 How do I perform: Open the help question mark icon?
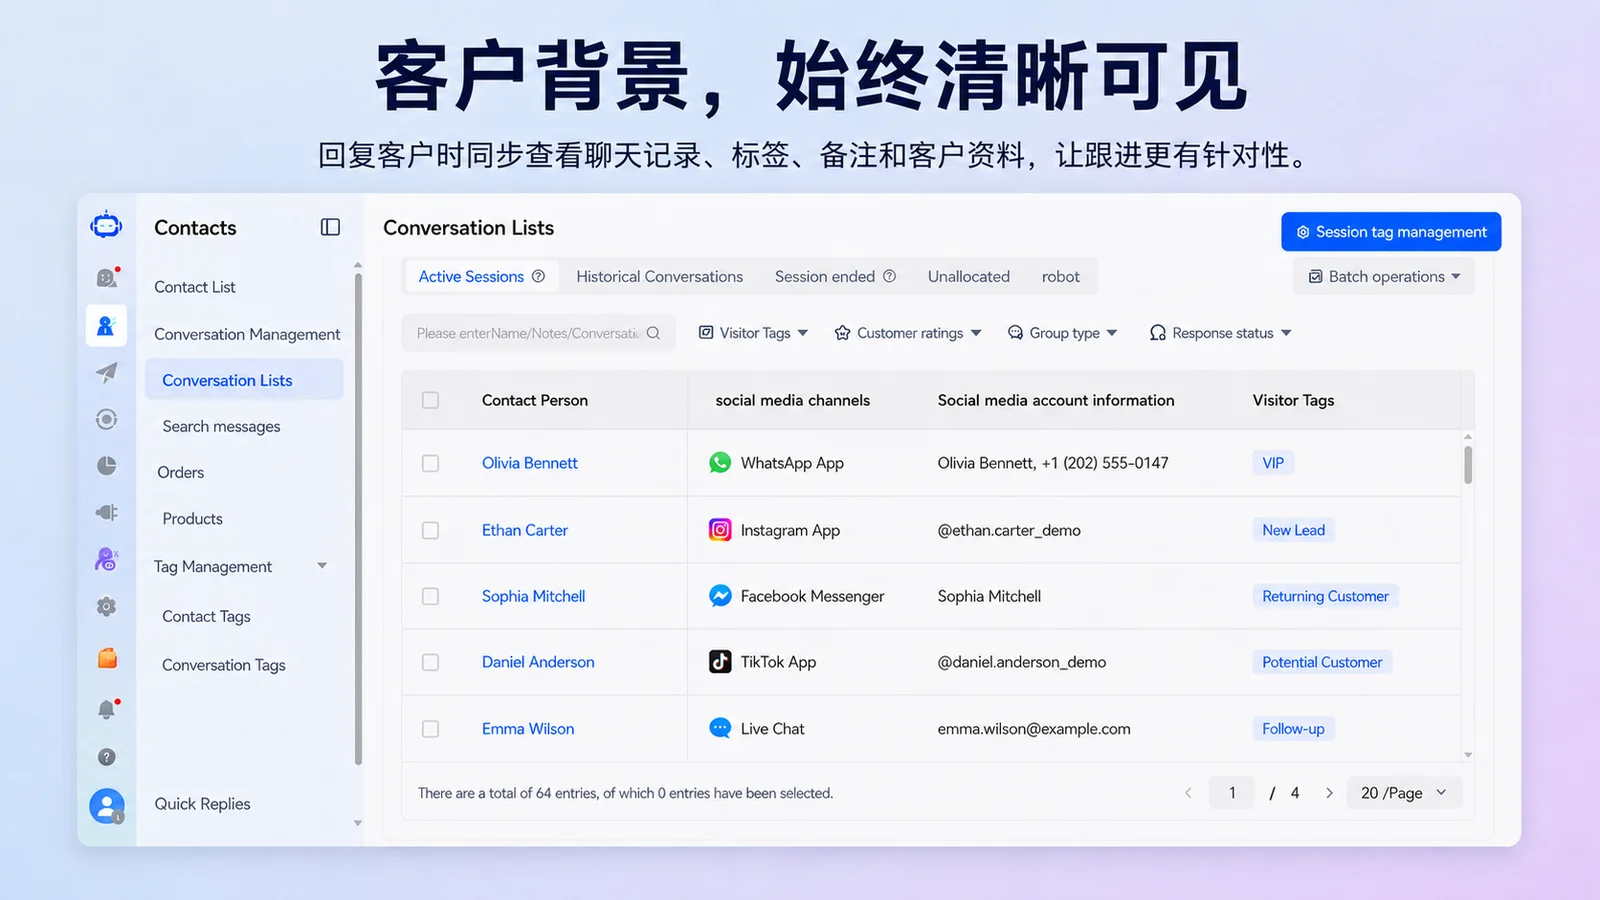107,757
